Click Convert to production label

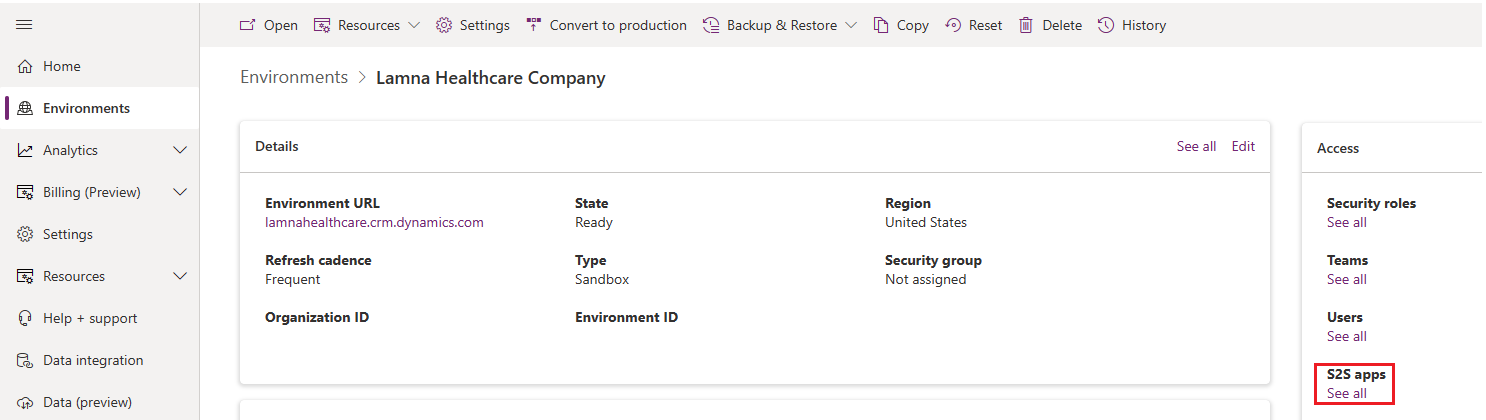618,25
